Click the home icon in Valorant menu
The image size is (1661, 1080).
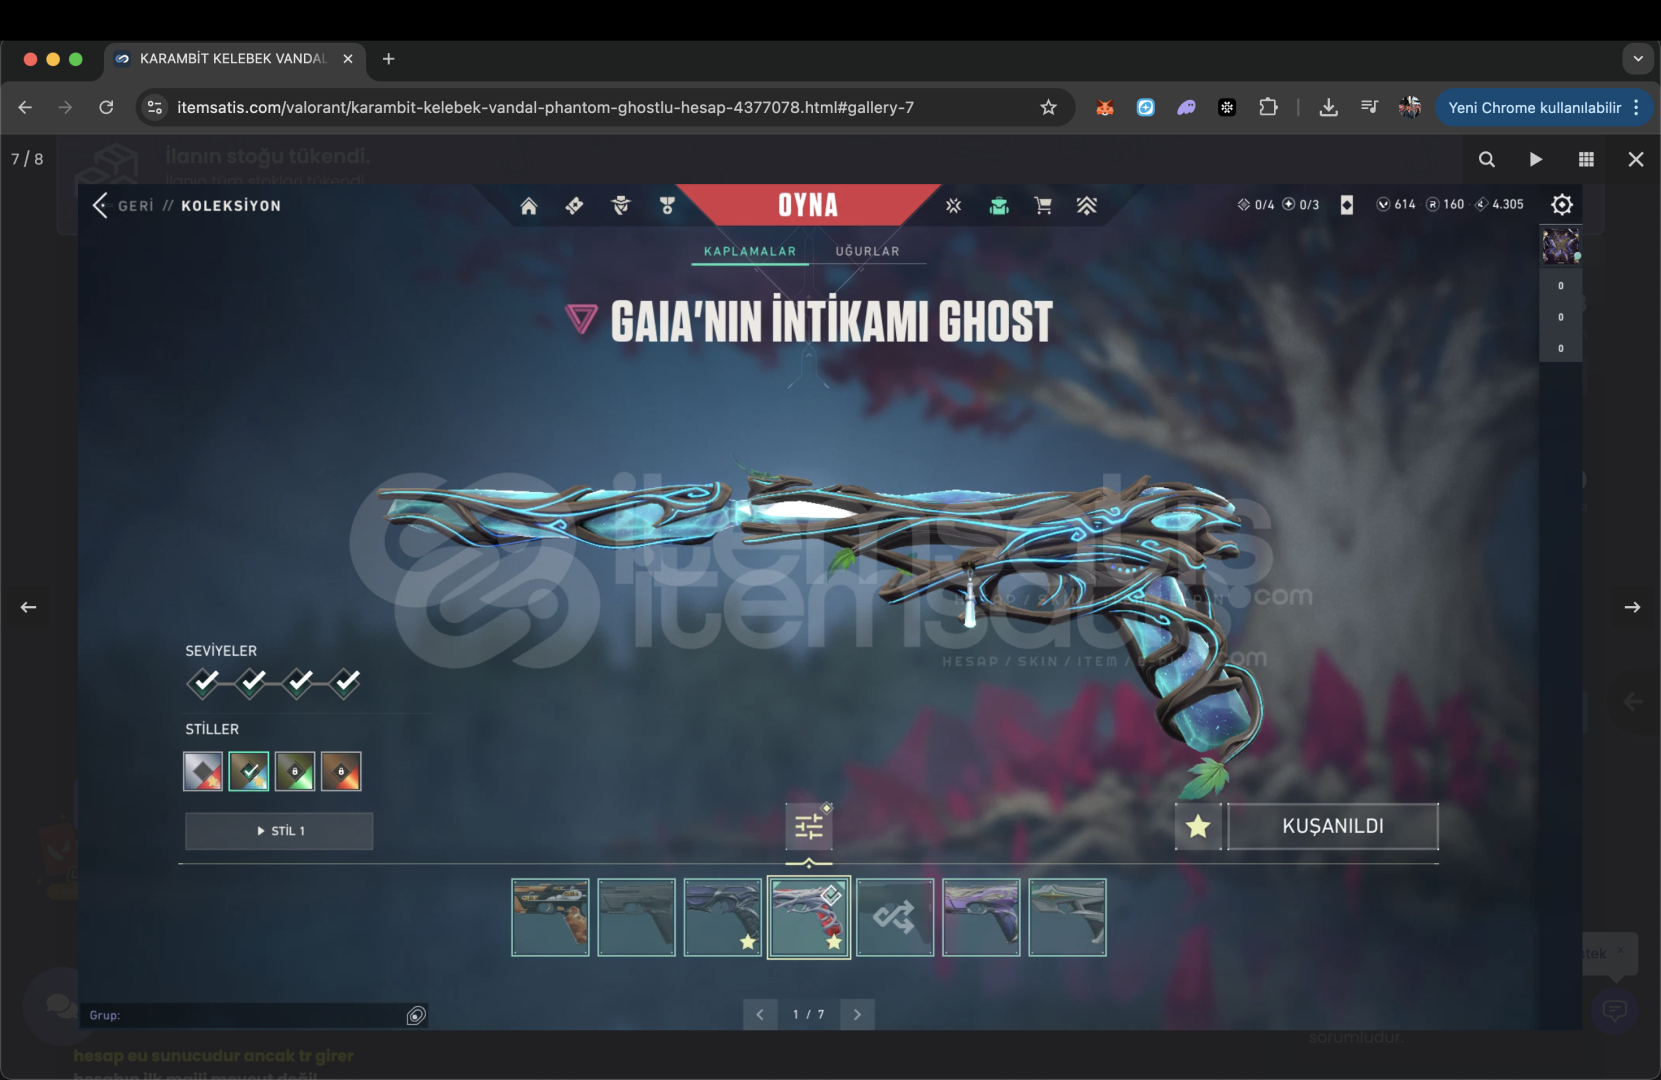coord(529,206)
